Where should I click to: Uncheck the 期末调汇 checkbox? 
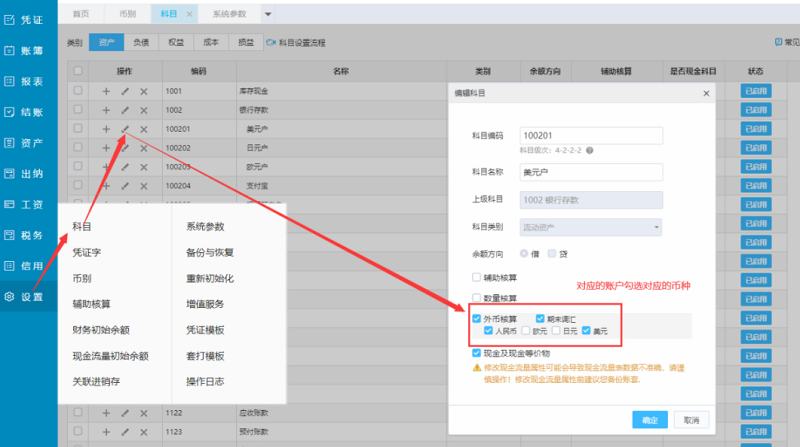540,318
